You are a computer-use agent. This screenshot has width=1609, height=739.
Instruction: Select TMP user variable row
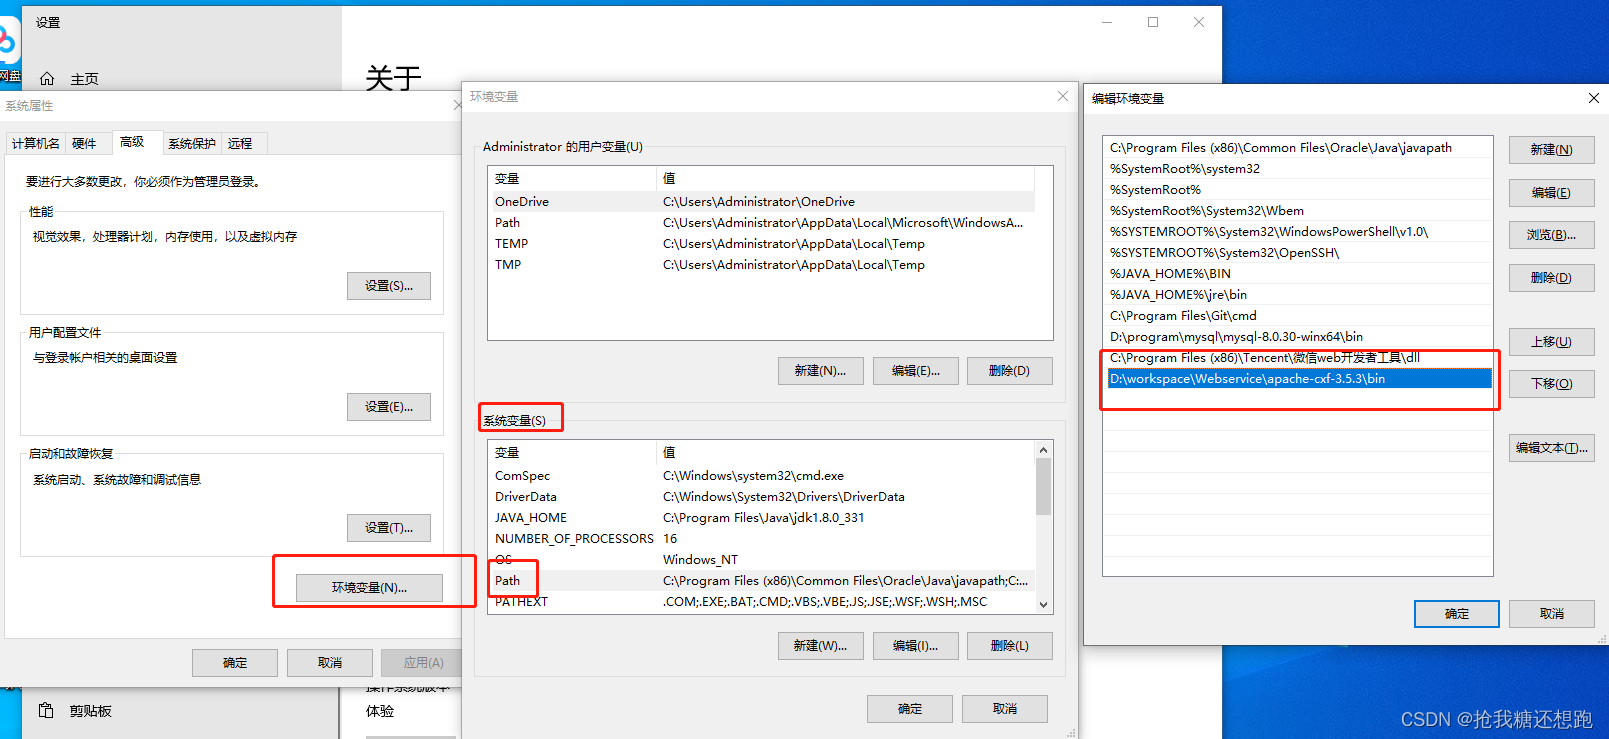[762, 265]
